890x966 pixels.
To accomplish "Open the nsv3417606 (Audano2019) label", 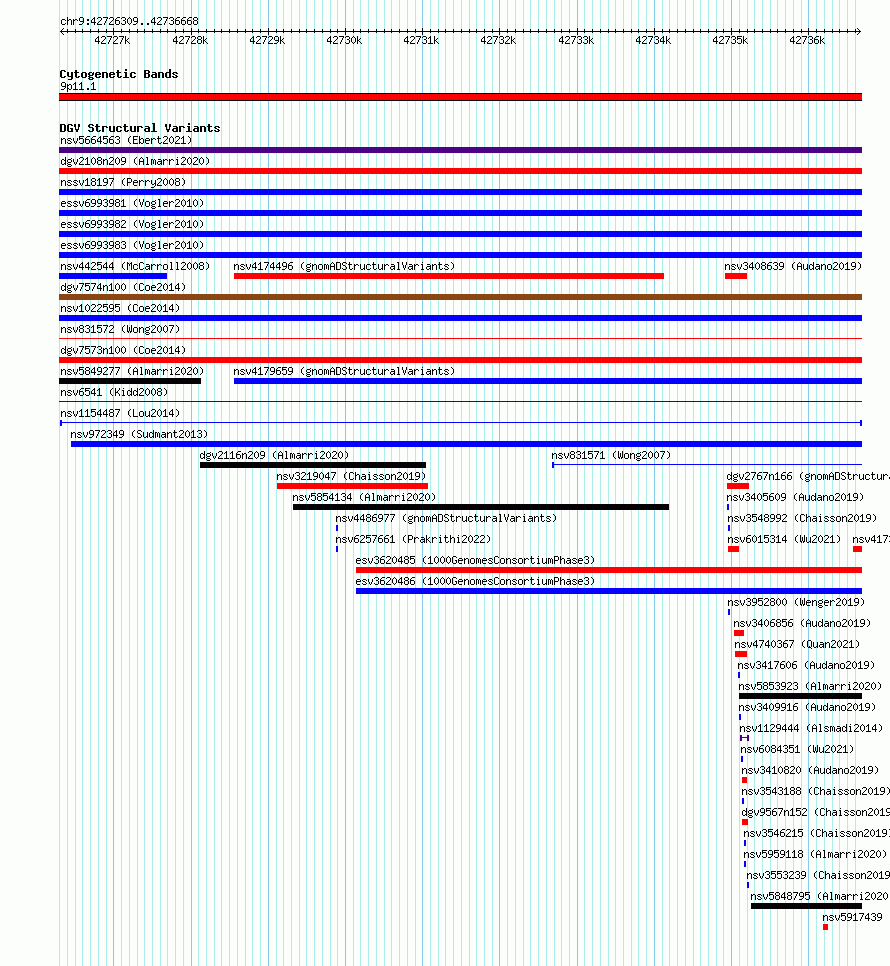I will [x=806, y=665].
